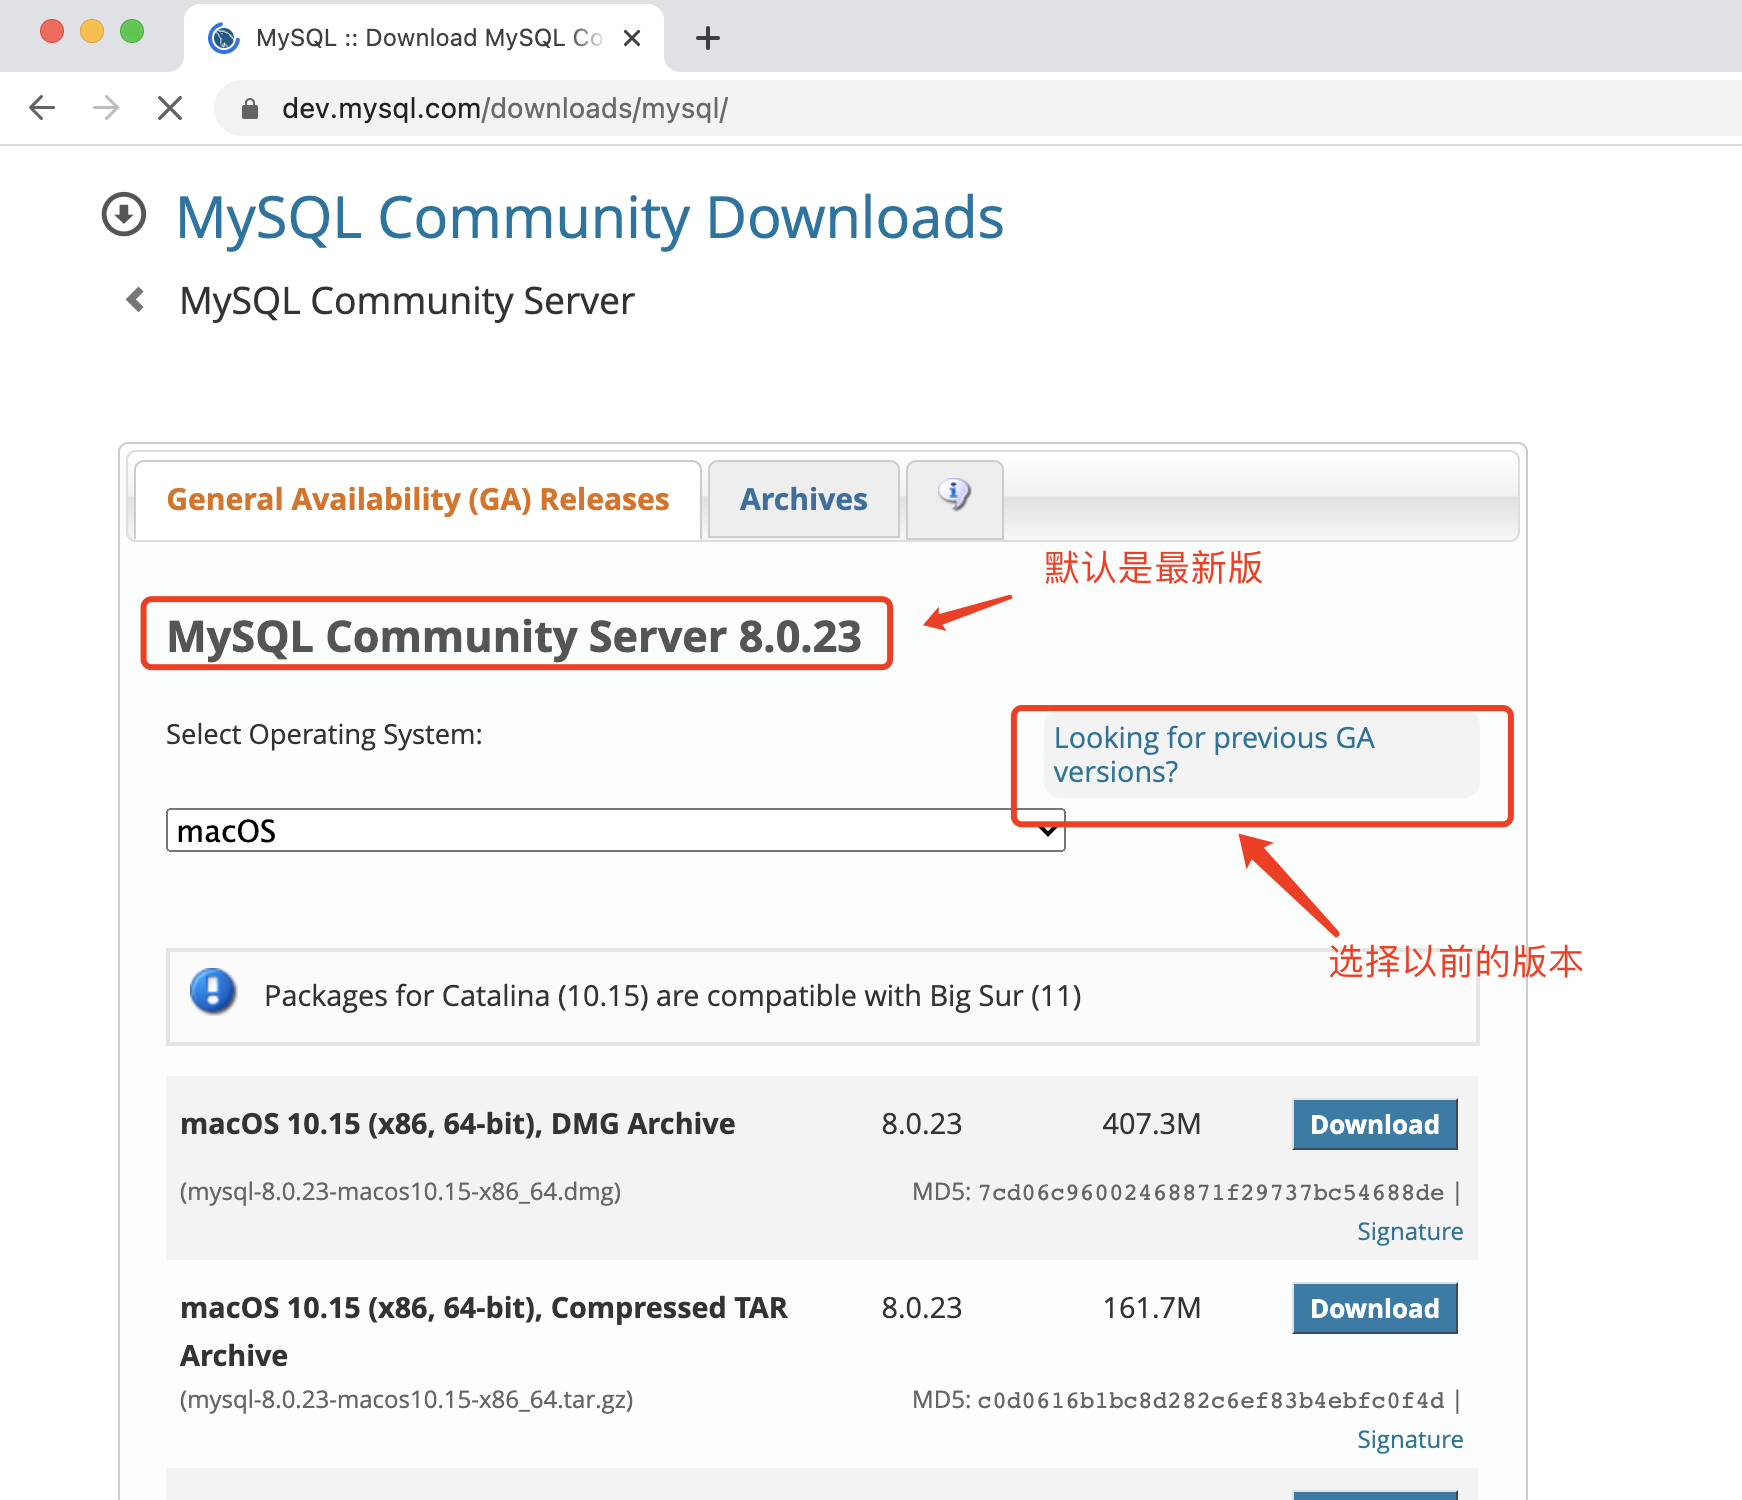Click the lock icon in address bar

click(x=250, y=109)
